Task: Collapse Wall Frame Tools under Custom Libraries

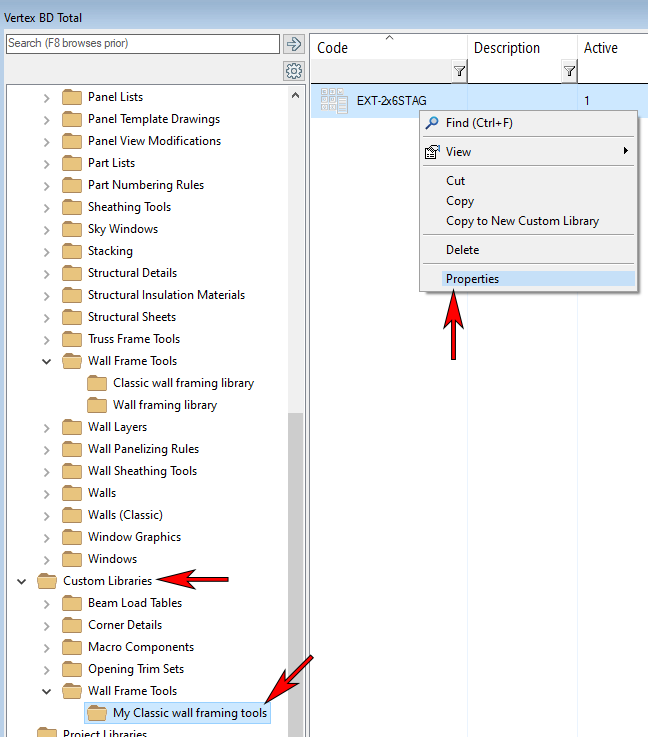Action: [x=47, y=691]
